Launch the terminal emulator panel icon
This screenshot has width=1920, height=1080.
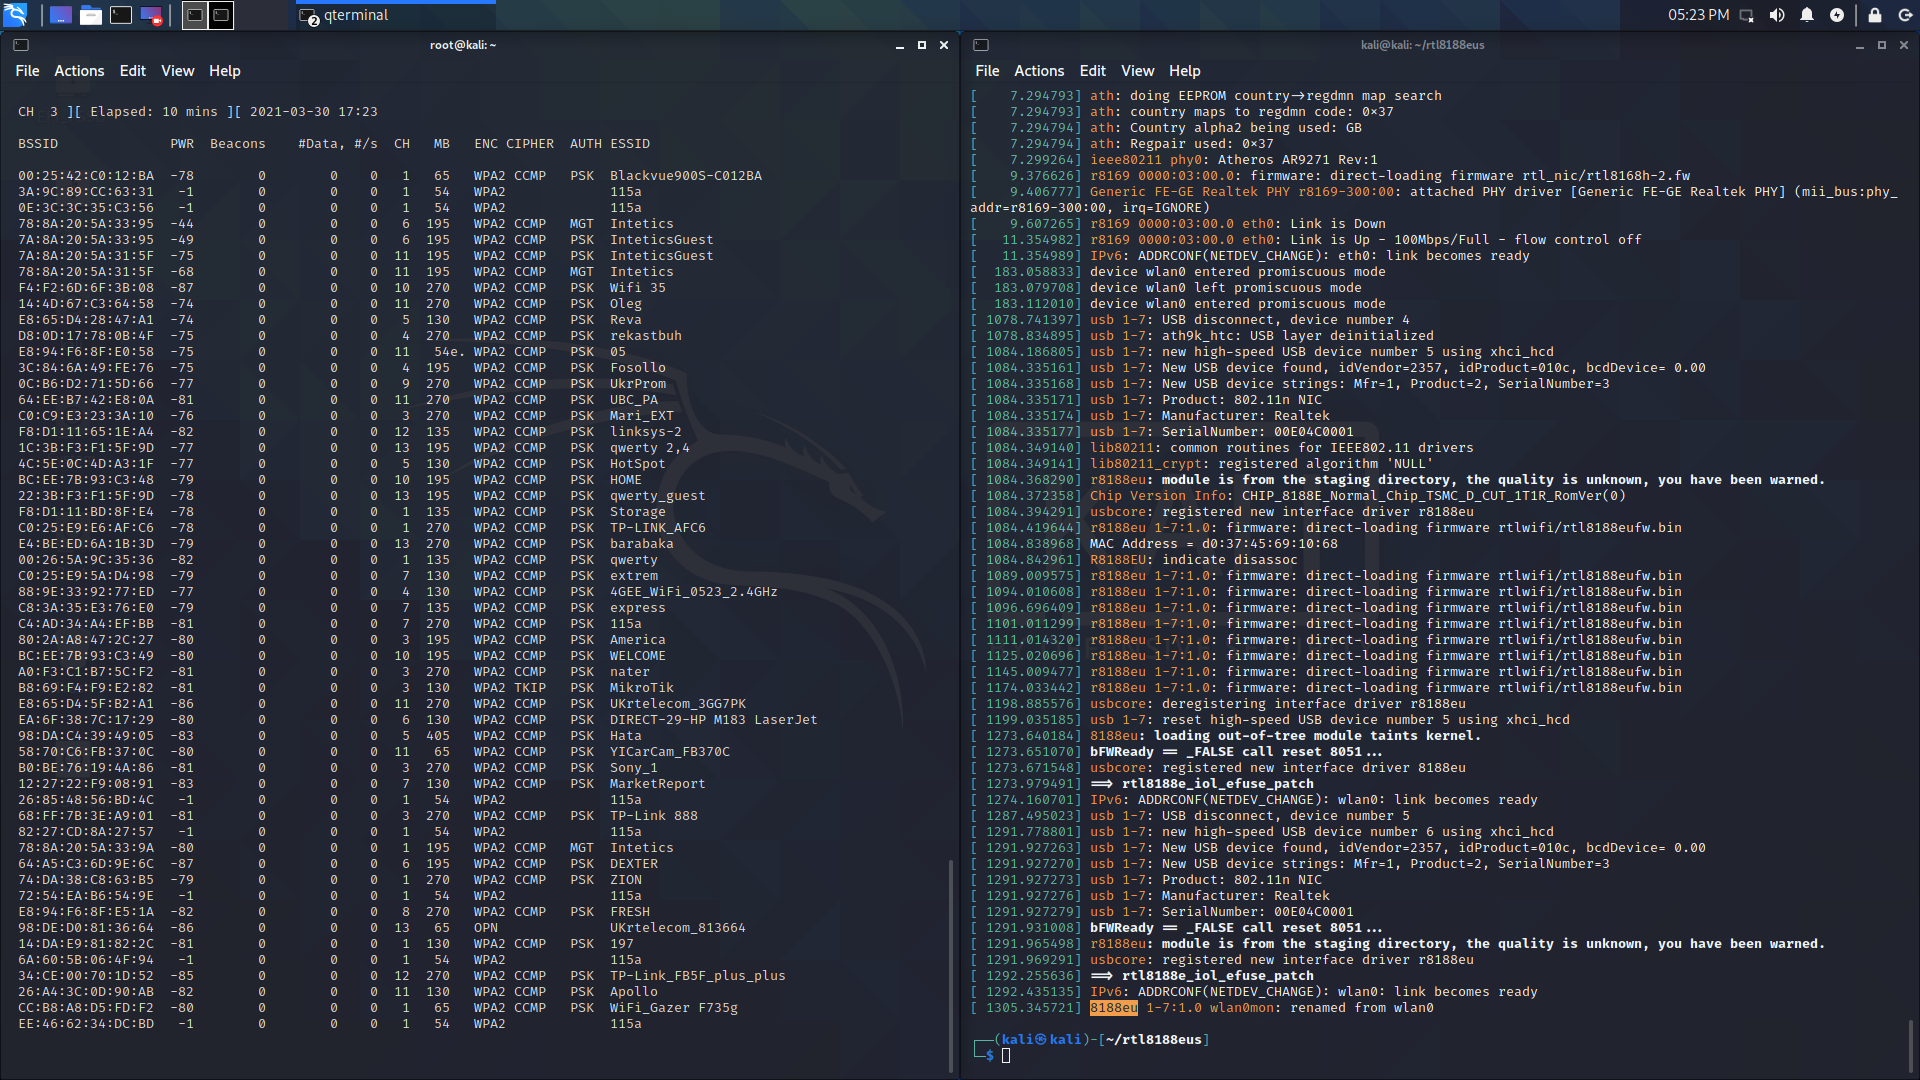(x=121, y=15)
